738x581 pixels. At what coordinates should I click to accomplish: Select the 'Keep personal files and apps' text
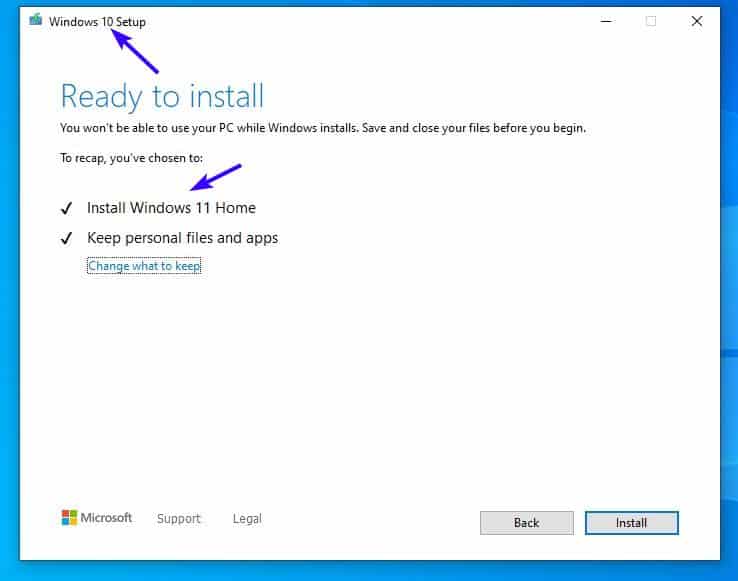tap(183, 238)
